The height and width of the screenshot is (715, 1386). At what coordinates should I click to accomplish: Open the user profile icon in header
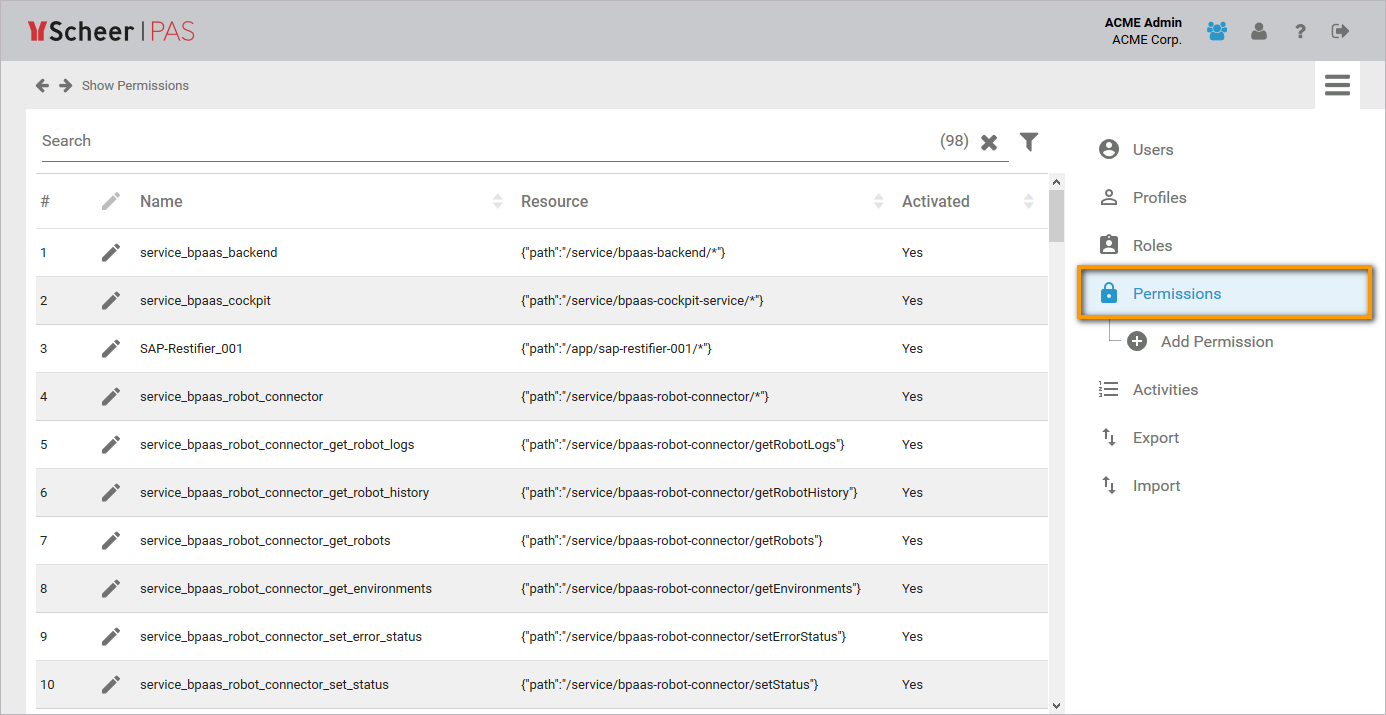pos(1259,31)
